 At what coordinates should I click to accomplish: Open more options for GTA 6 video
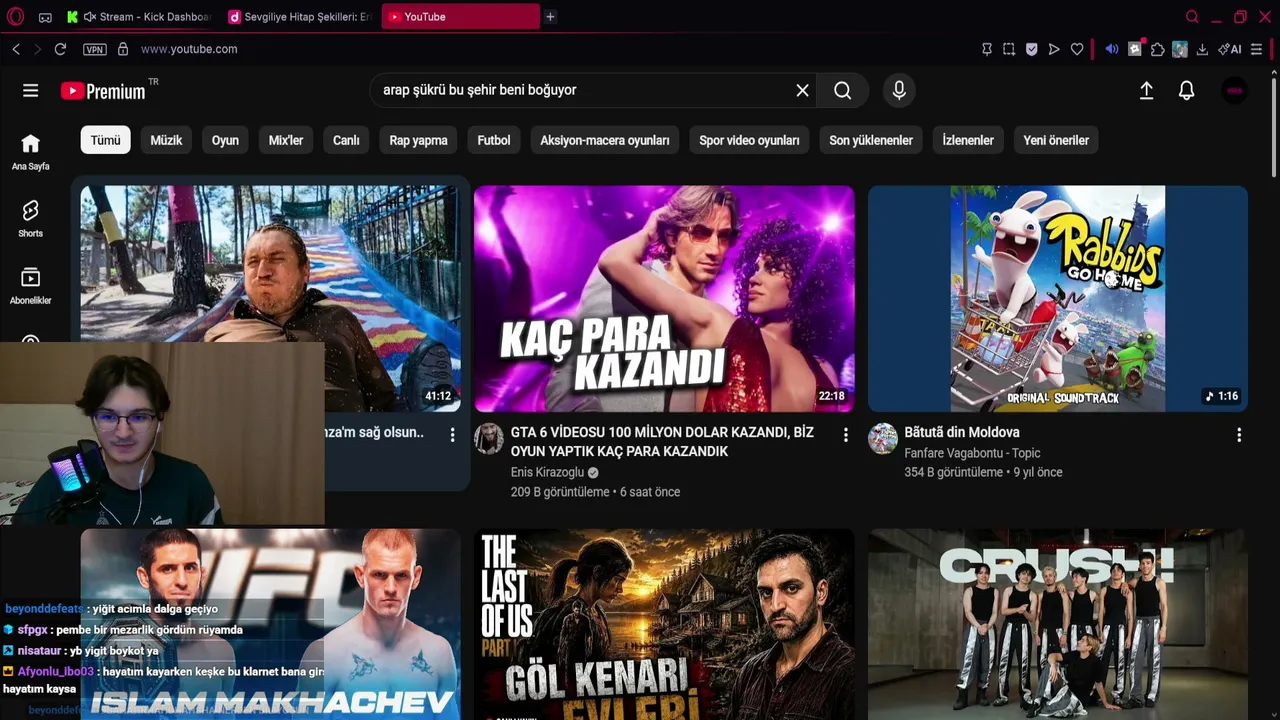click(x=845, y=435)
